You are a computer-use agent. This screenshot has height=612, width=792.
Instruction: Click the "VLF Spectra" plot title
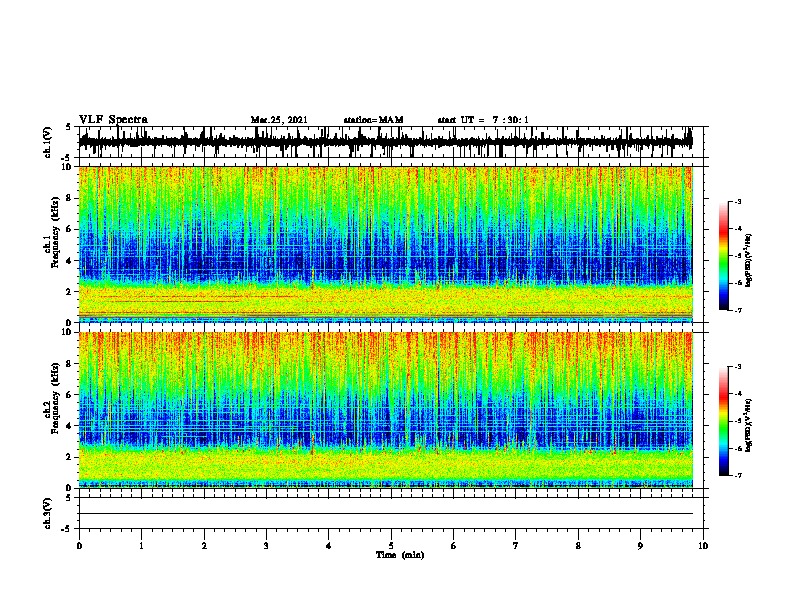pyautogui.click(x=113, y=120)
